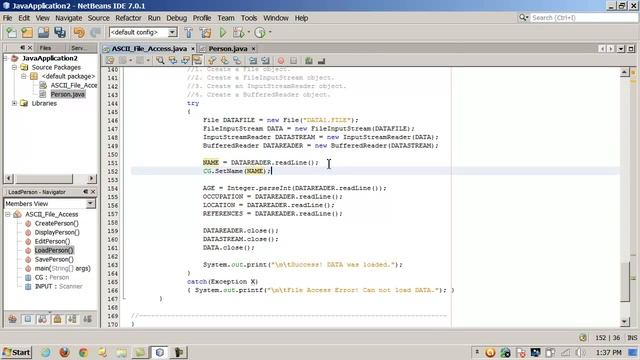Screen dimensions: 640x360
Task: Close the Person.java tab
Action: [x=253, y=49]
